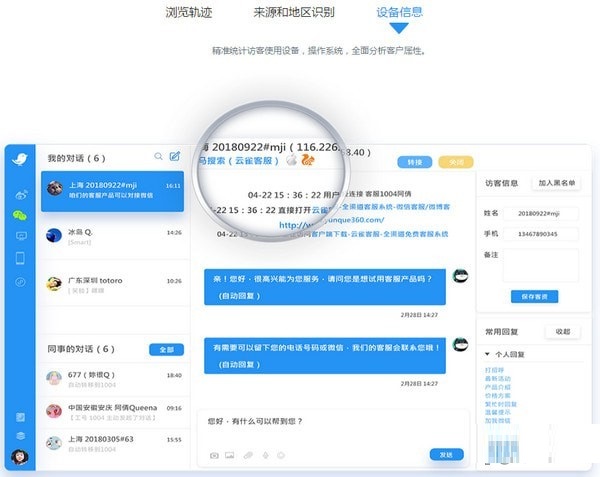Click the compose edit icon beside search
Image resolution: width=600 pixels, height=477 pixels.
point(175,156)
